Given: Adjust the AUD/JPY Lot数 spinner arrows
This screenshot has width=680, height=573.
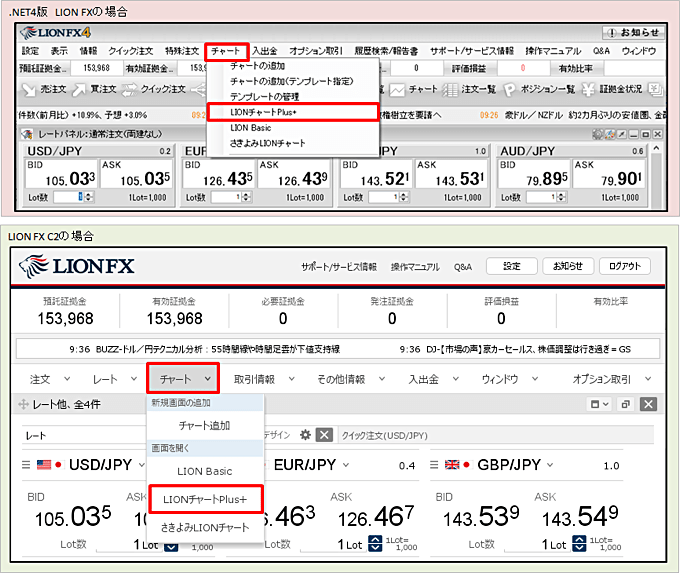Looking at the screenshot, I should point(561,197).
